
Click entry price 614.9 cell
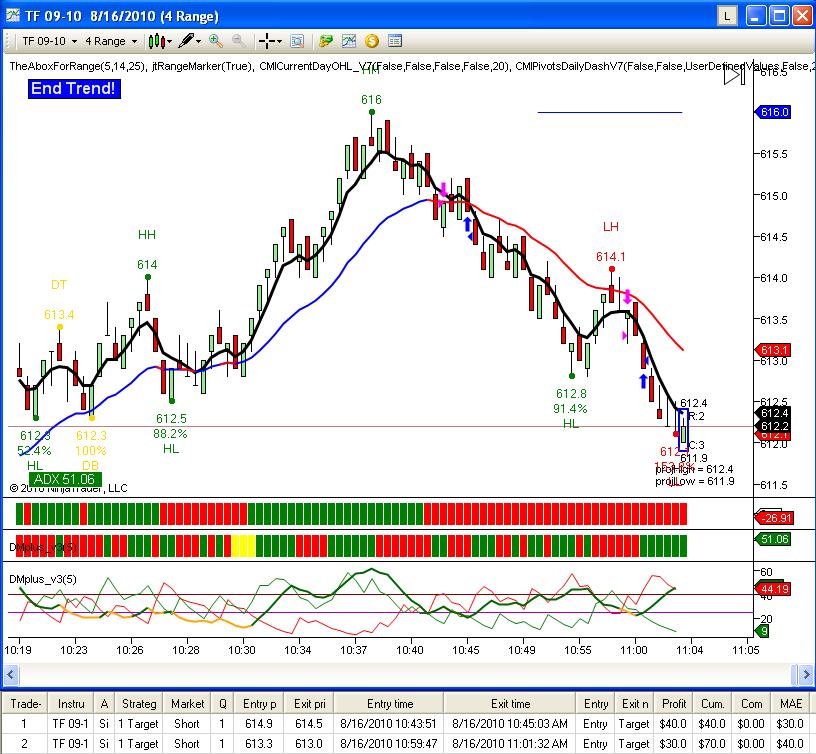click(259, 723)
